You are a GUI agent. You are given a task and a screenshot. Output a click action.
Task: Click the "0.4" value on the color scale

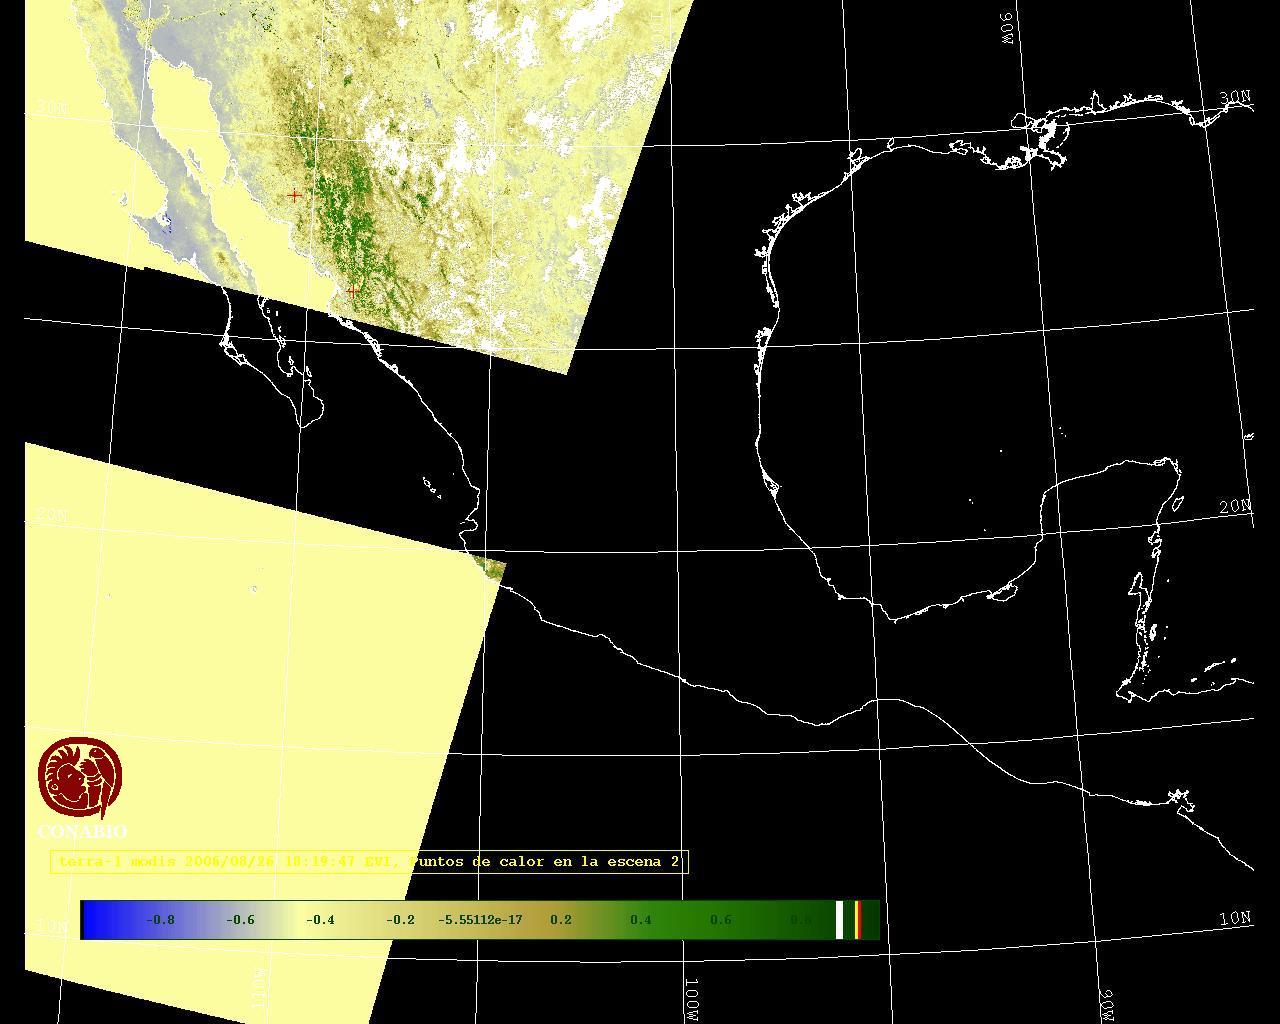click(641, 920)
